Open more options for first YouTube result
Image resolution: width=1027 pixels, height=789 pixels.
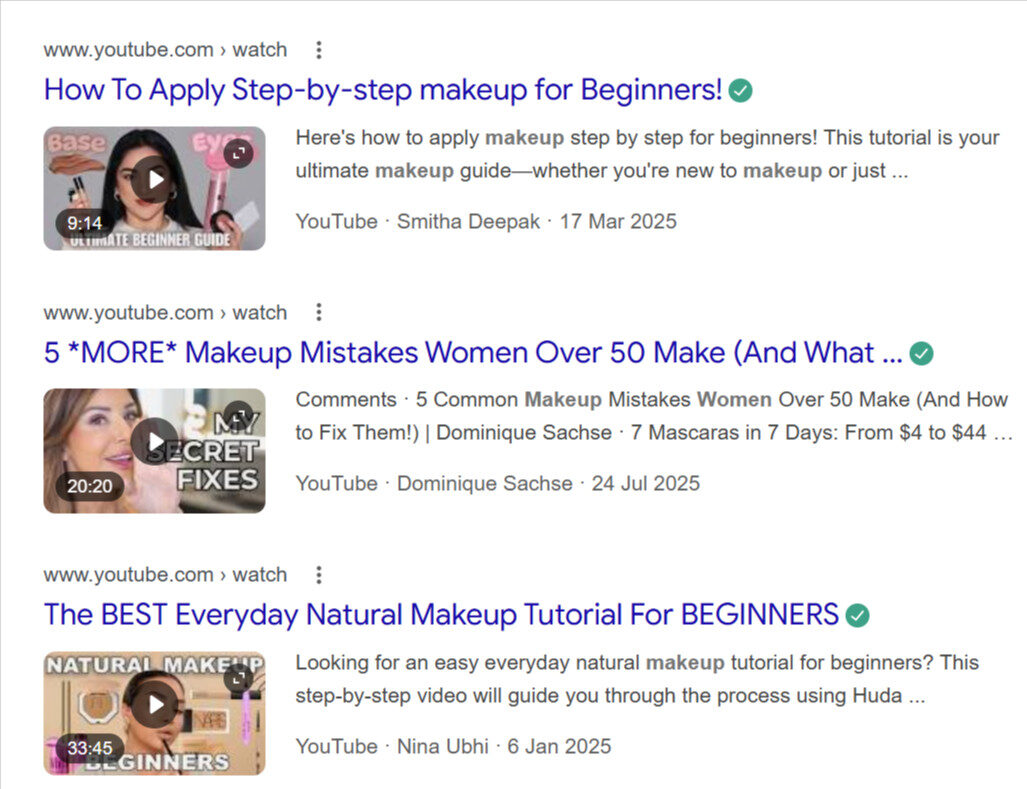(x=319, y=50)
